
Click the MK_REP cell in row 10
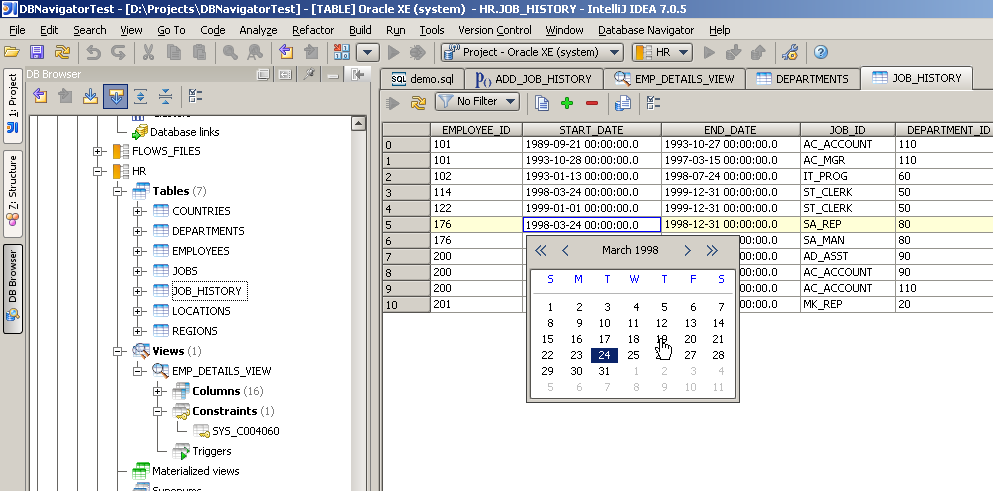coord(847,304)
